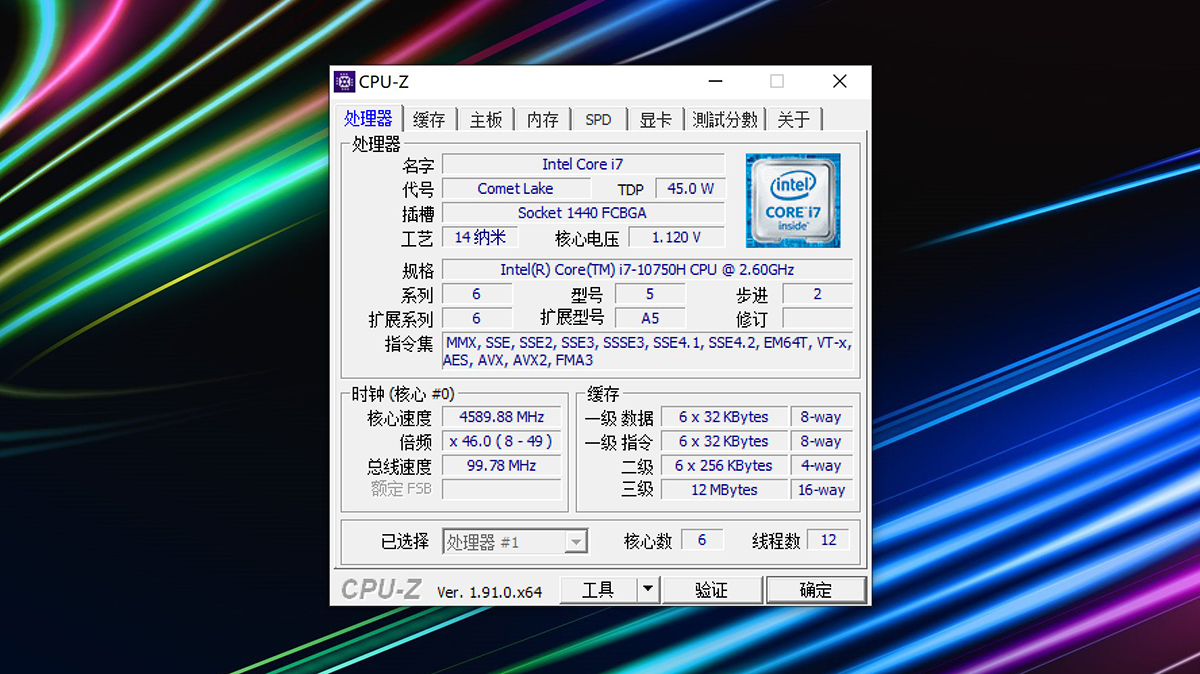Click the 时钟 (核心 #0) group label
The width and height of the screenshot is (1200, 674).
coord(403,394)
